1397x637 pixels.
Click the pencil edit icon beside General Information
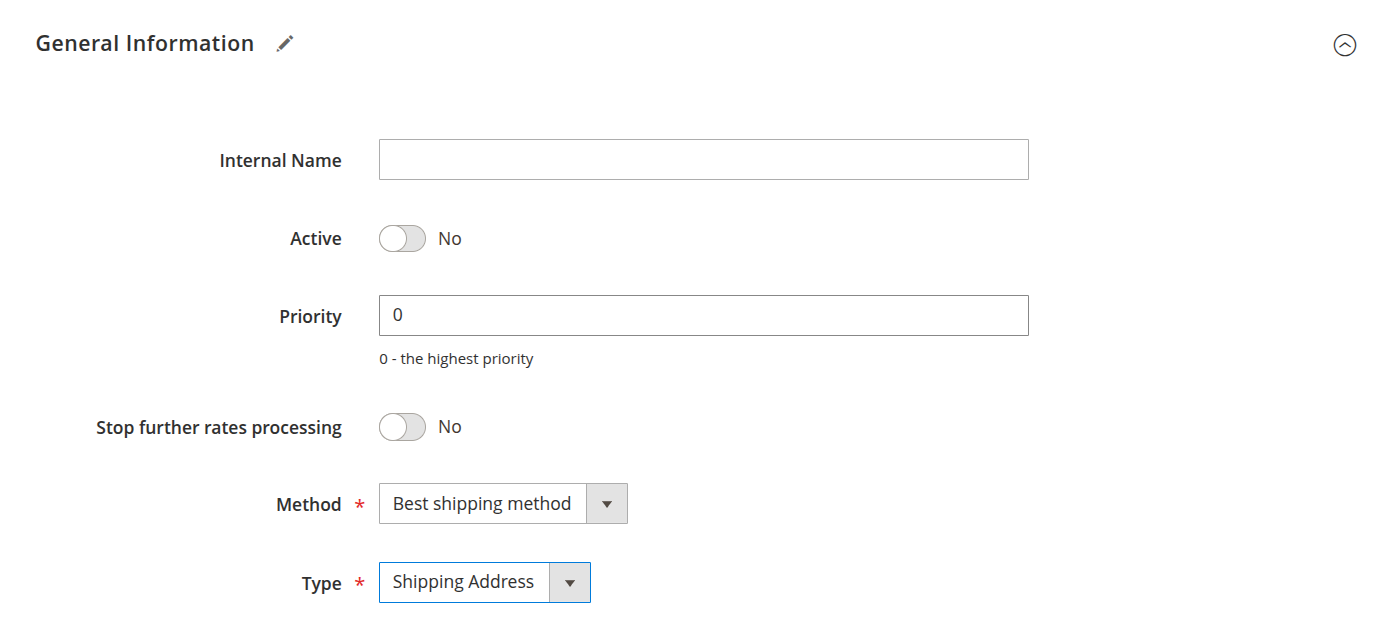285,43
